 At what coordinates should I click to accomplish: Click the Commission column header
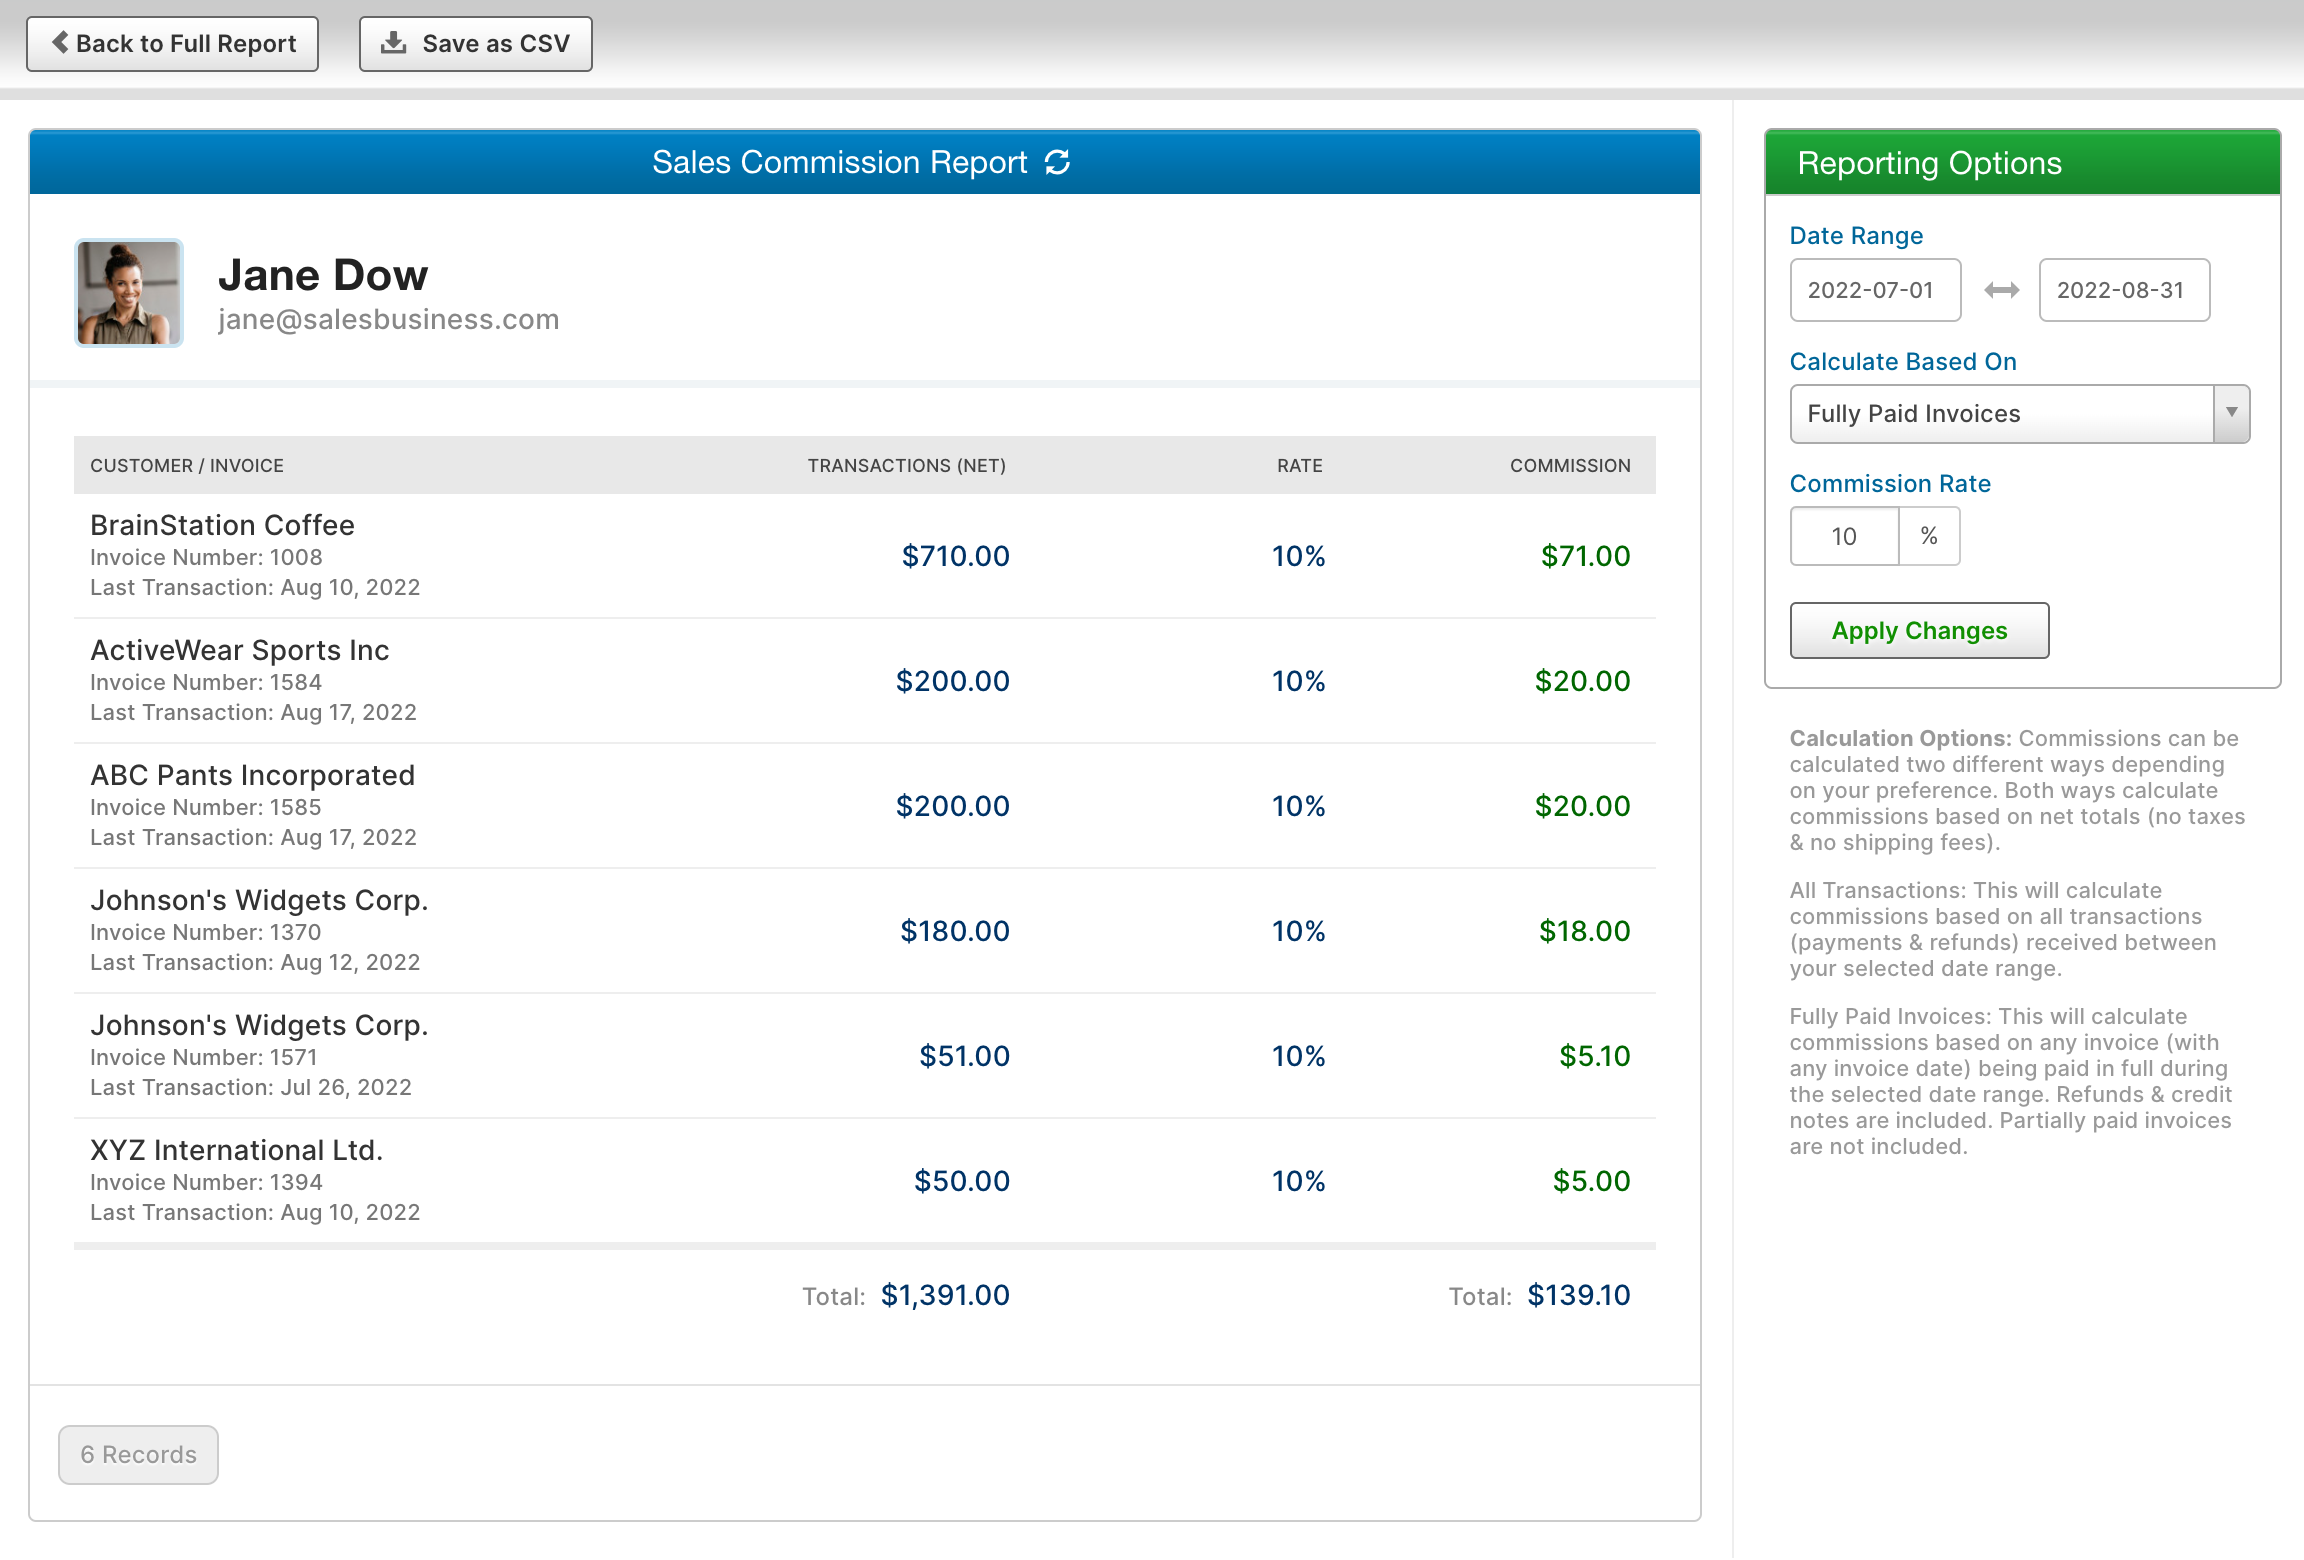click(1570, 465)
